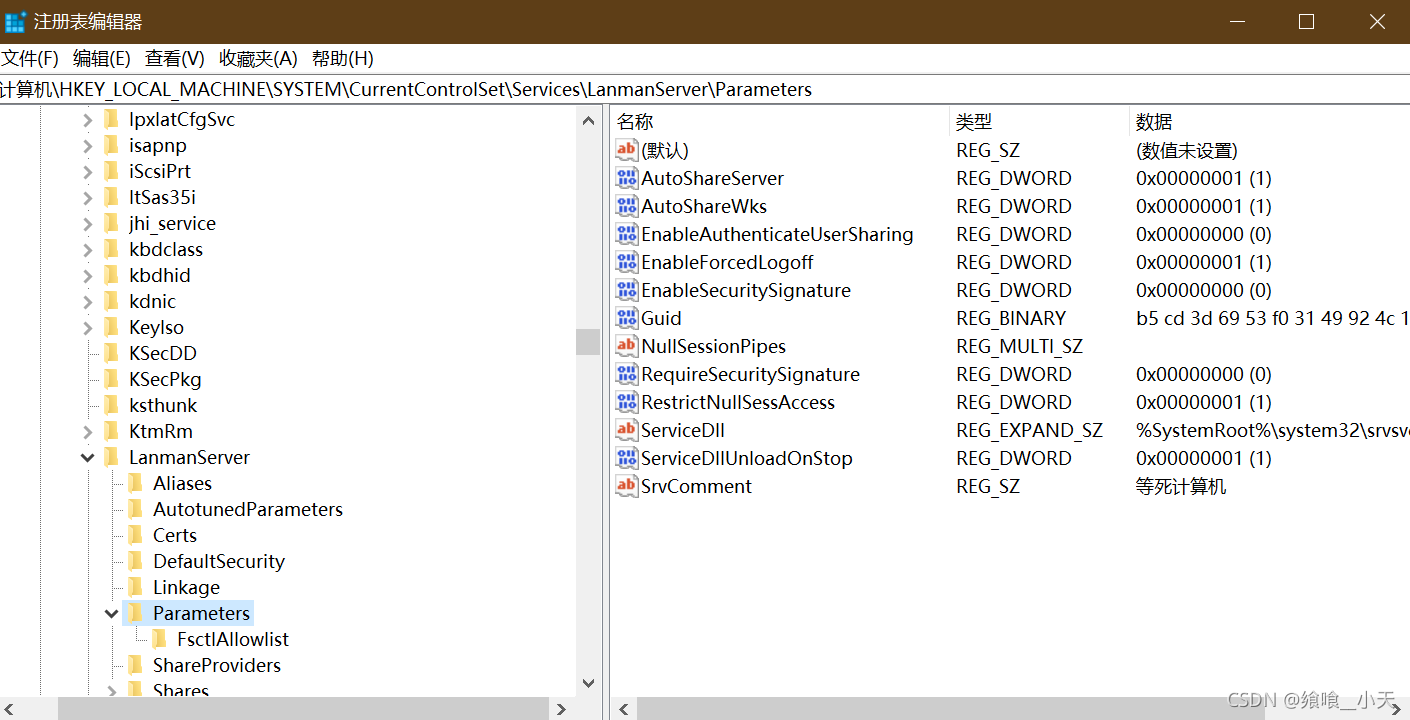
Task: Click the REG_EXPAND_SZ type cell
Action: click(x=1029, y=430)
